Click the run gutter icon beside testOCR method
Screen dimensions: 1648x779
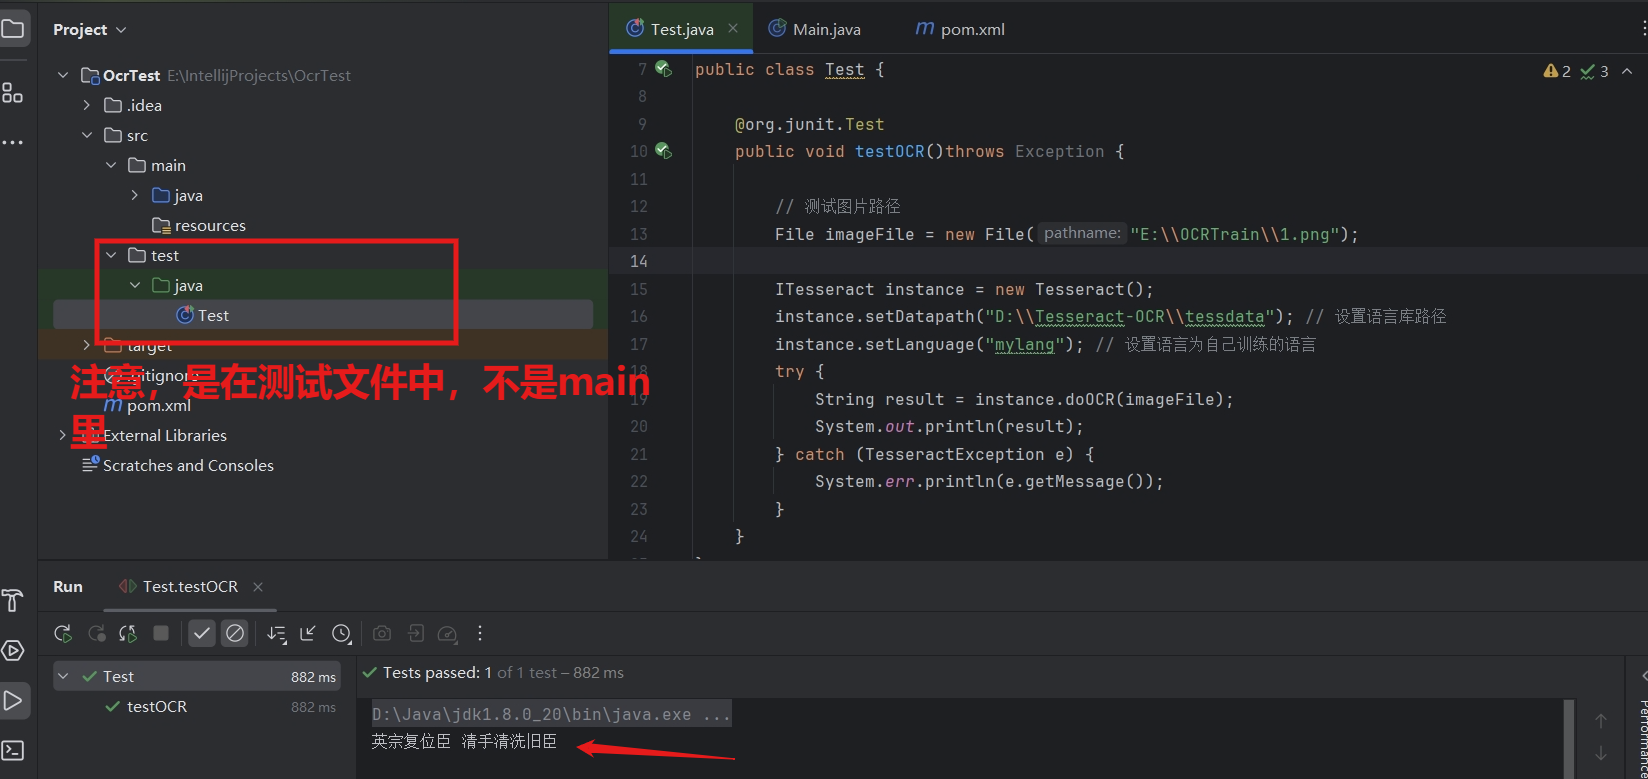(x=663, y=151)
